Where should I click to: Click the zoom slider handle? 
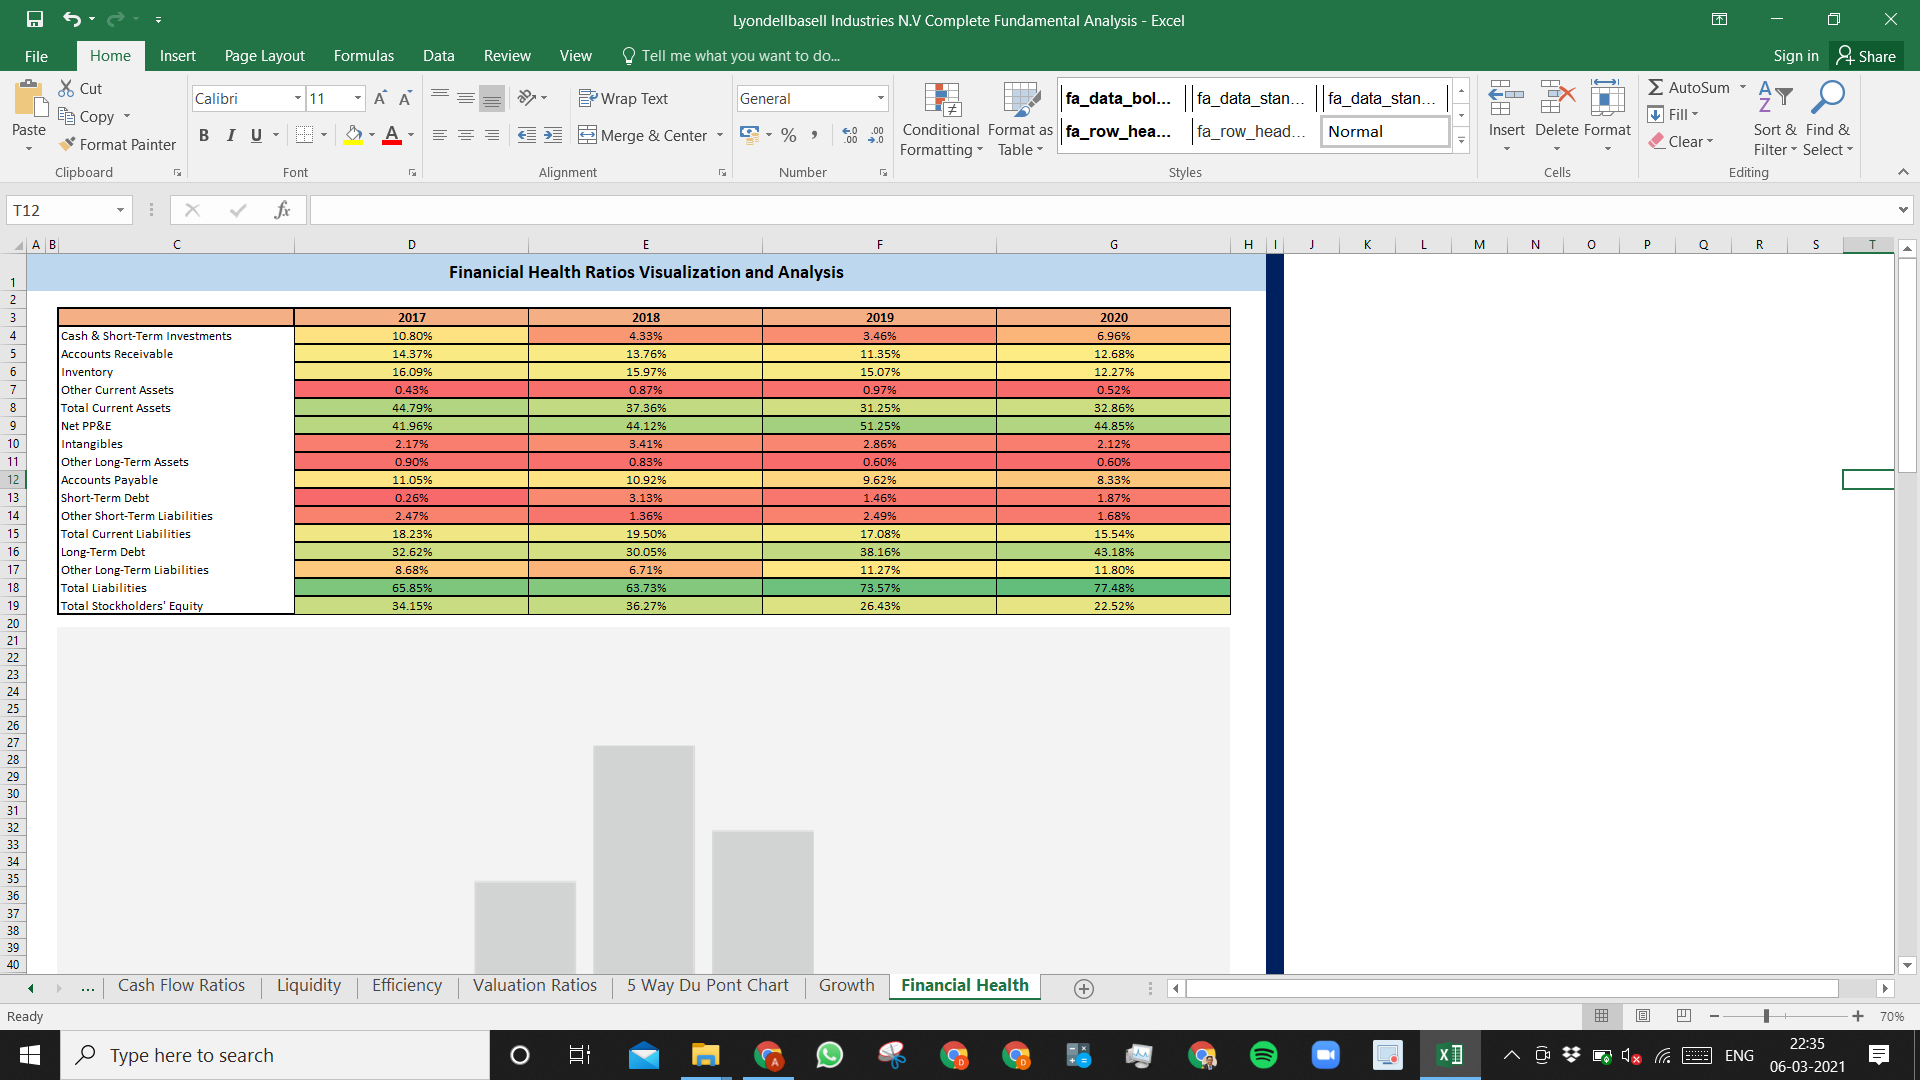(x=1766, y=1016)
